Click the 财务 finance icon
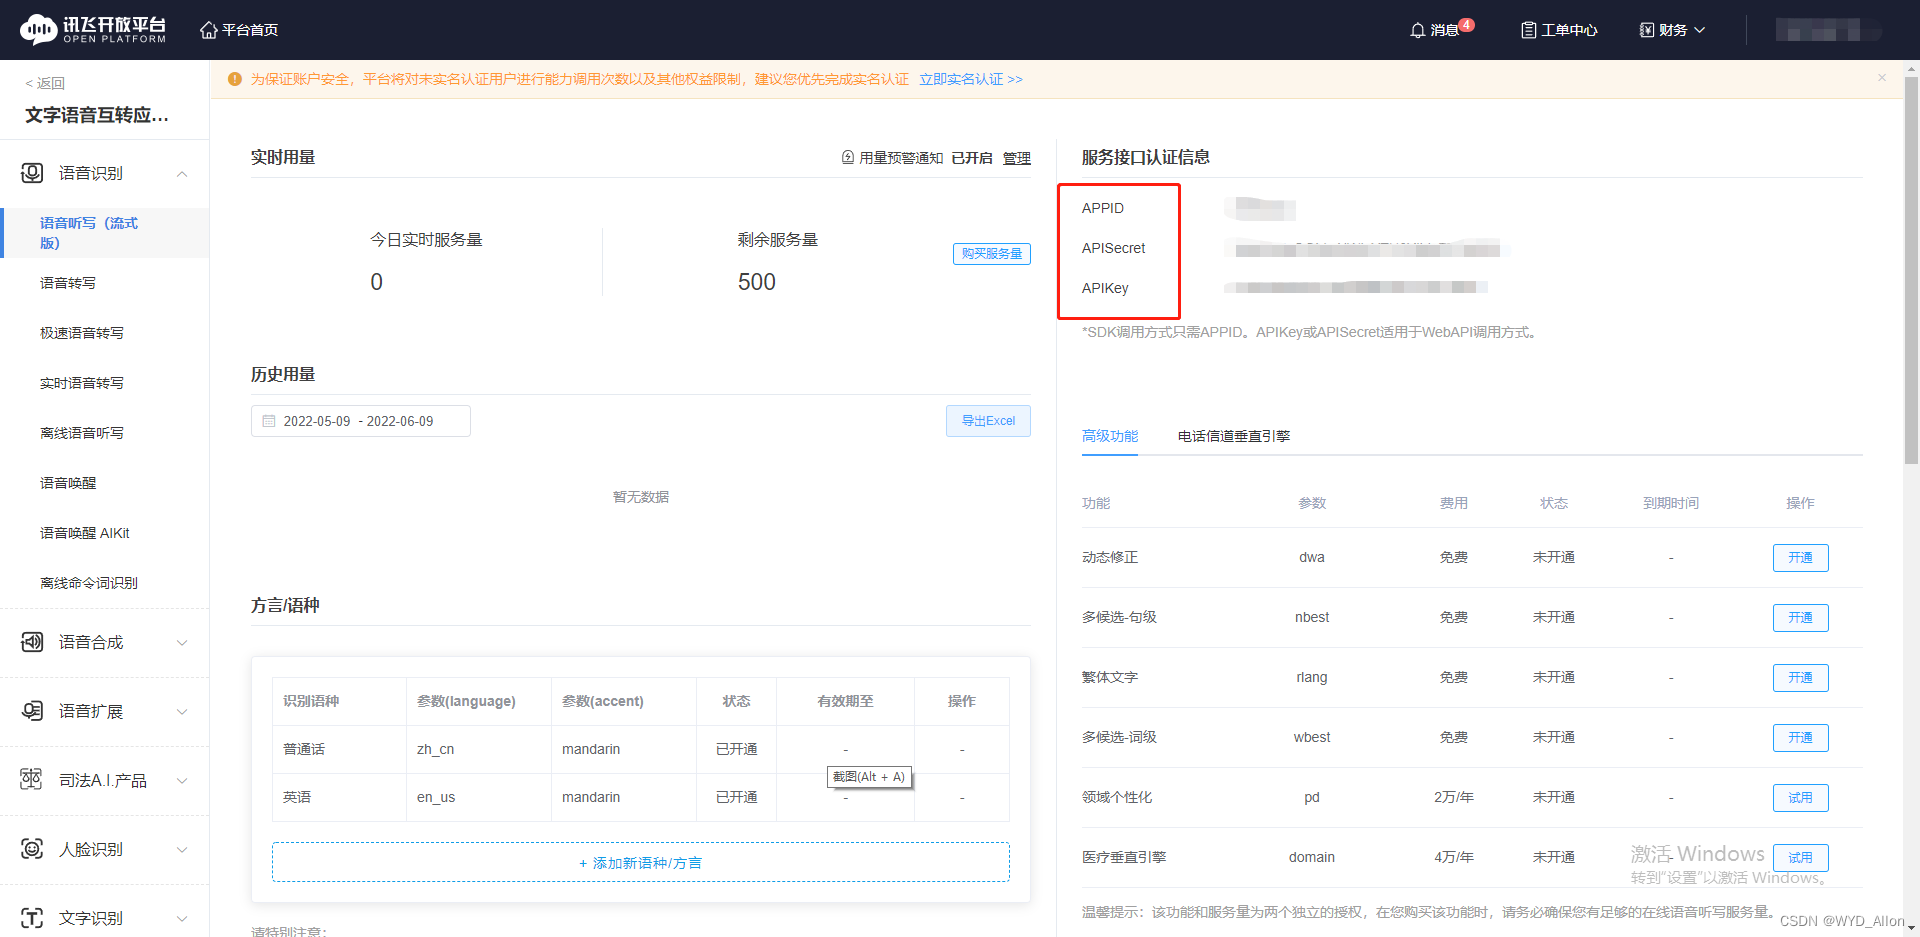The height and width of the screenshot is (937, 1920). pyautogui.click(x=1647, y=30)
